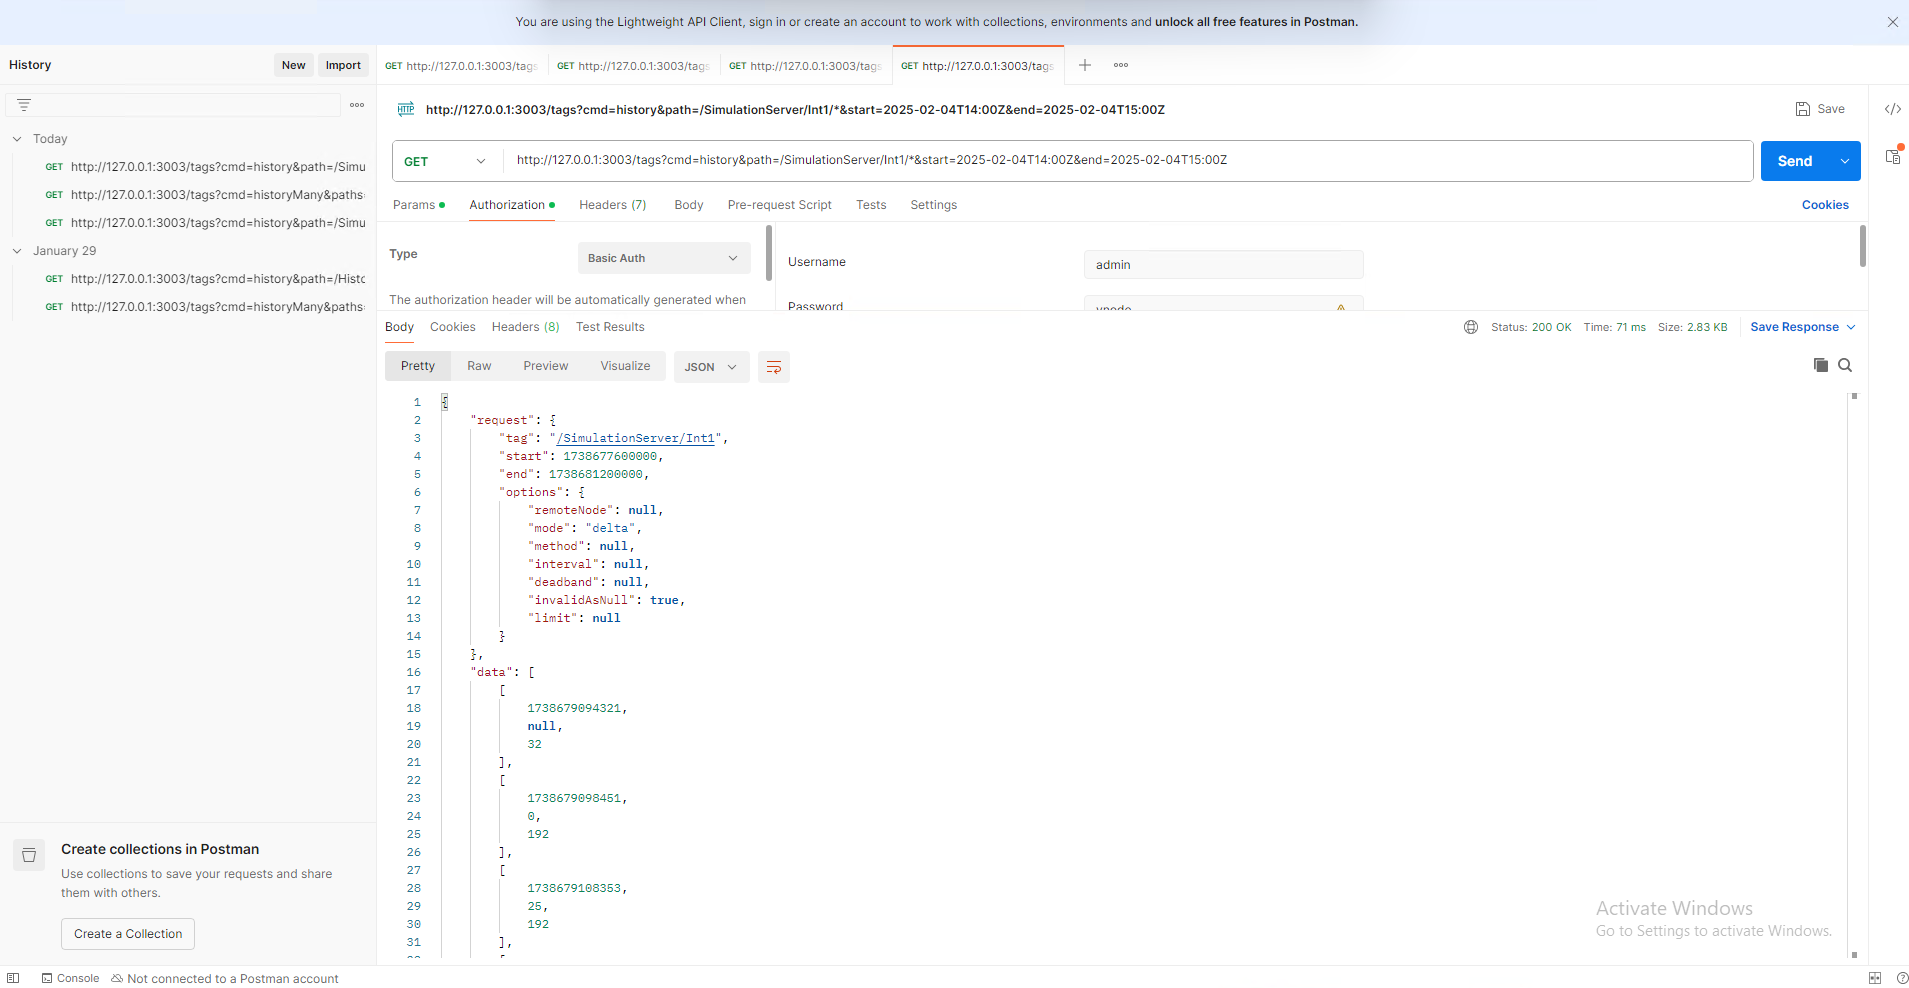Open the /SimulationServer/Int1 link in response

[637, 438]
